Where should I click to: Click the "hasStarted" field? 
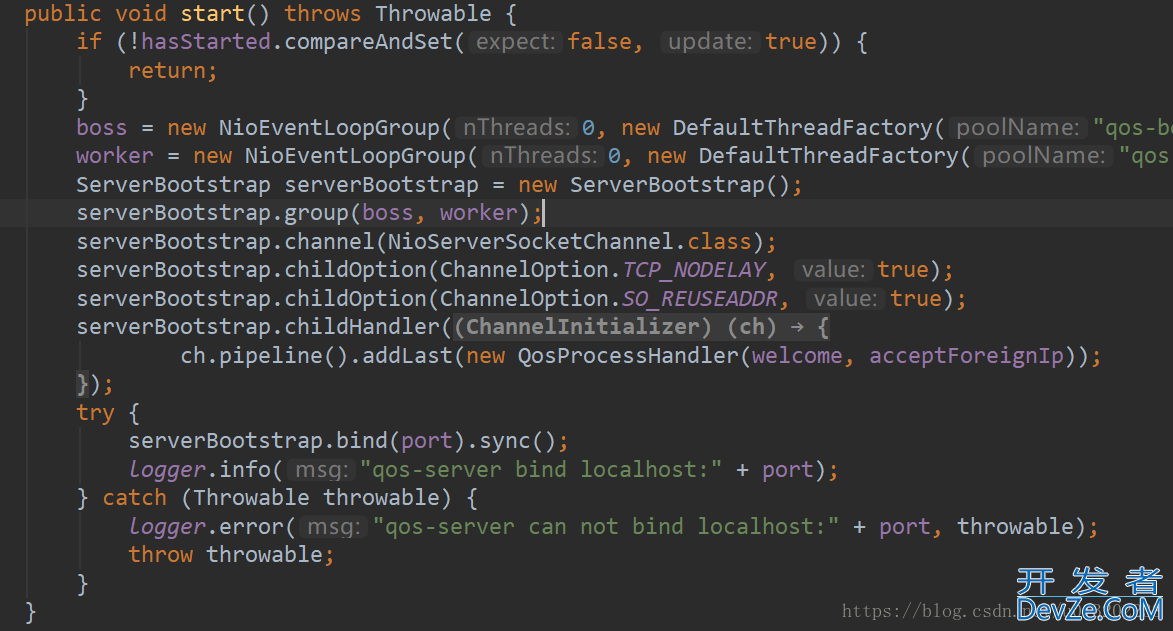[206, 42]
